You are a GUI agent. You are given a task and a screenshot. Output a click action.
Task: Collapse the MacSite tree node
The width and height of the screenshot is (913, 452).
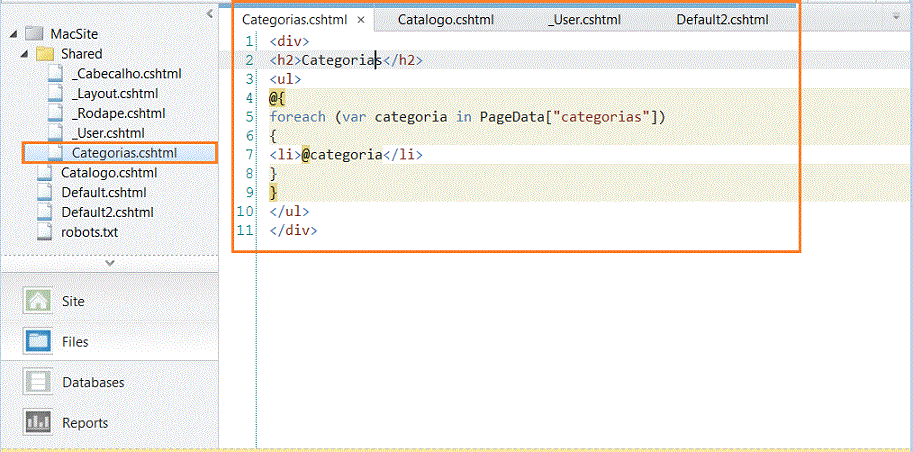(x=13, y=34)
